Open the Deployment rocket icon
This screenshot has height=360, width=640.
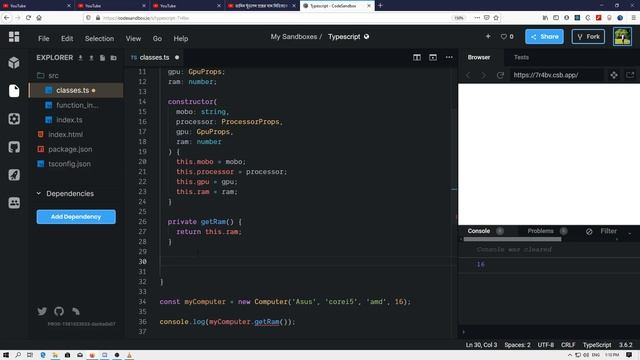tap(14, 175)
